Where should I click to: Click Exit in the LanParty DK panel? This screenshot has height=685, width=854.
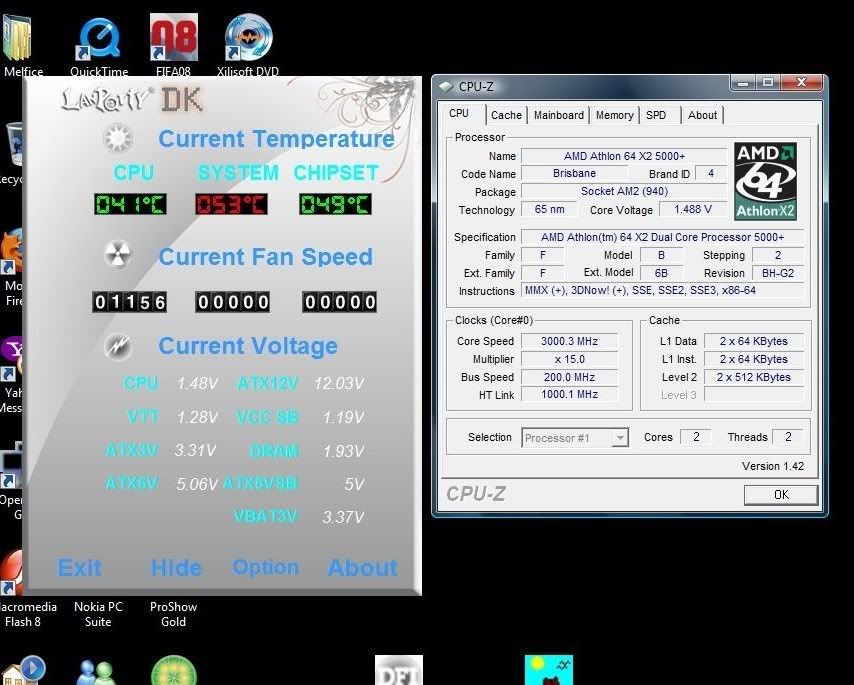tap(80, 568)
